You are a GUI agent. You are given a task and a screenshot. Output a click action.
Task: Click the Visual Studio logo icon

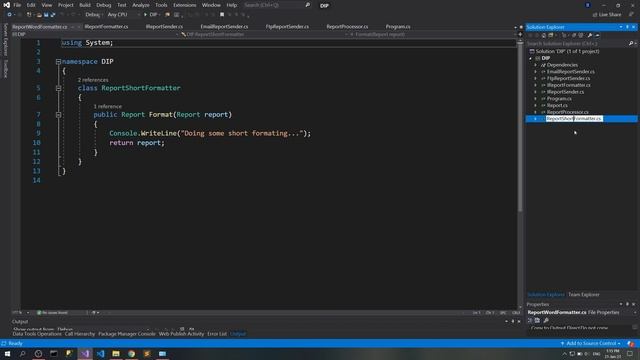(6, 5)
